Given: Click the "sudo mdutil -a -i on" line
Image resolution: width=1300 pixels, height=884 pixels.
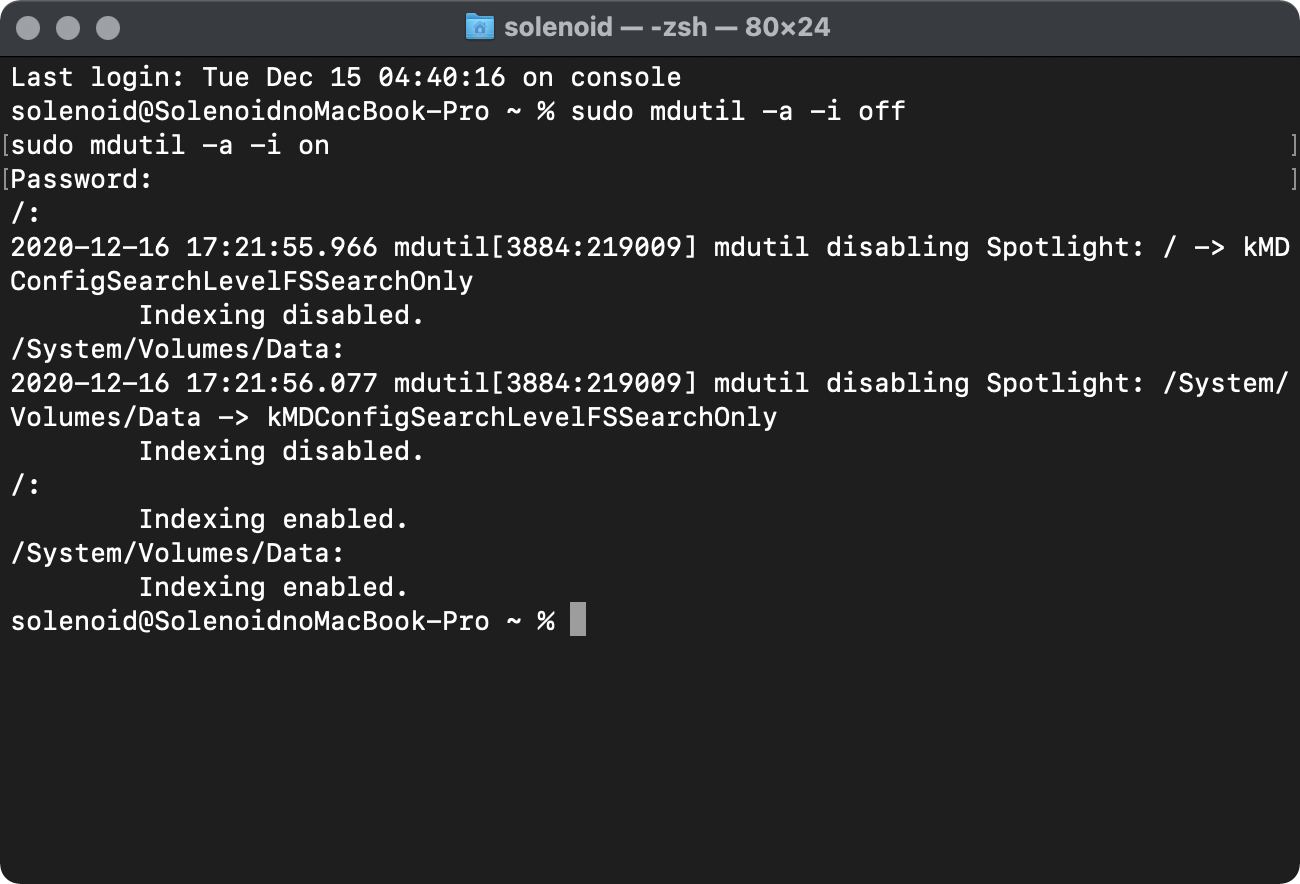Looking at the screenshot, I should 170,146.
